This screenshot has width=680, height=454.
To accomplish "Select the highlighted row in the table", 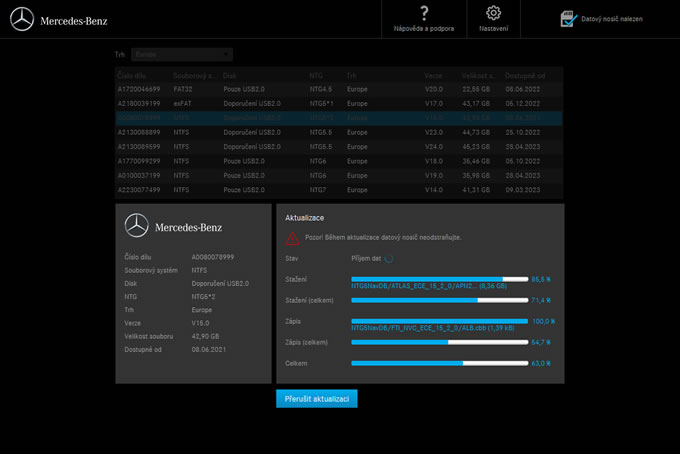I will (x=339, y=118).
